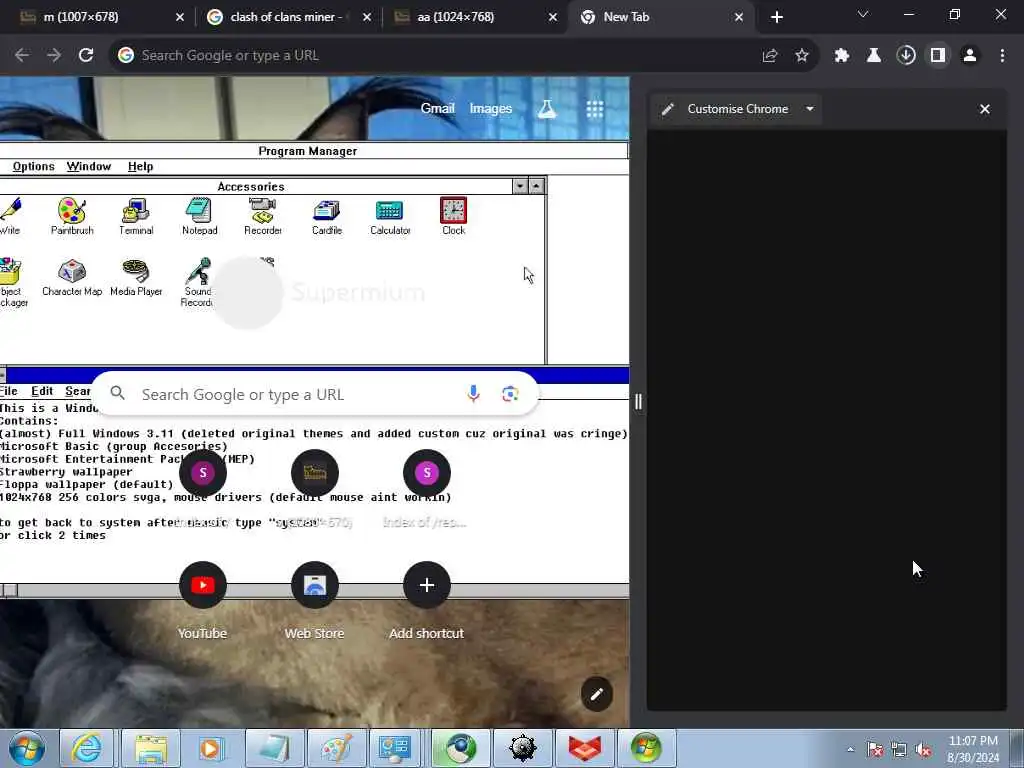Open the Images link

pos(490,108)
